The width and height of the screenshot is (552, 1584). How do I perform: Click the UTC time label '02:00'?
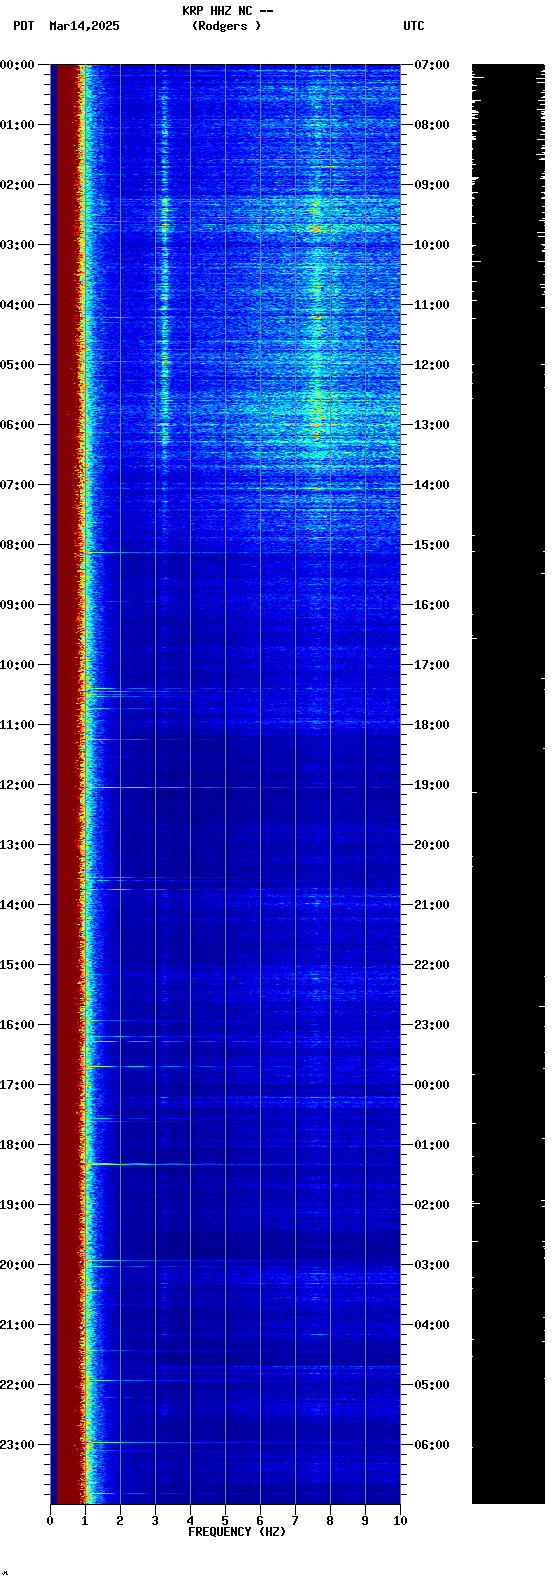432,1205
